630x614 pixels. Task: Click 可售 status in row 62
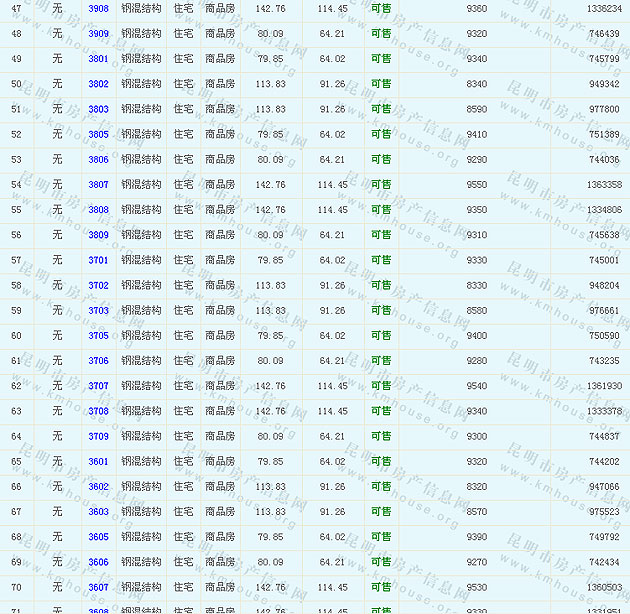click(381, 386)
